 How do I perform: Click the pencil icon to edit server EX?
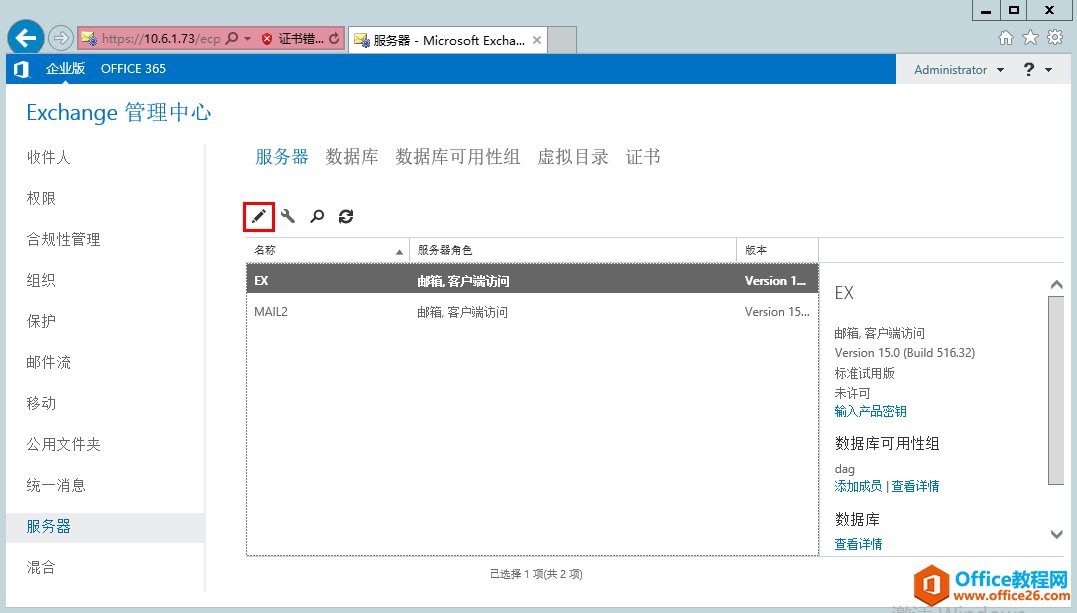[x=259, y=215]
